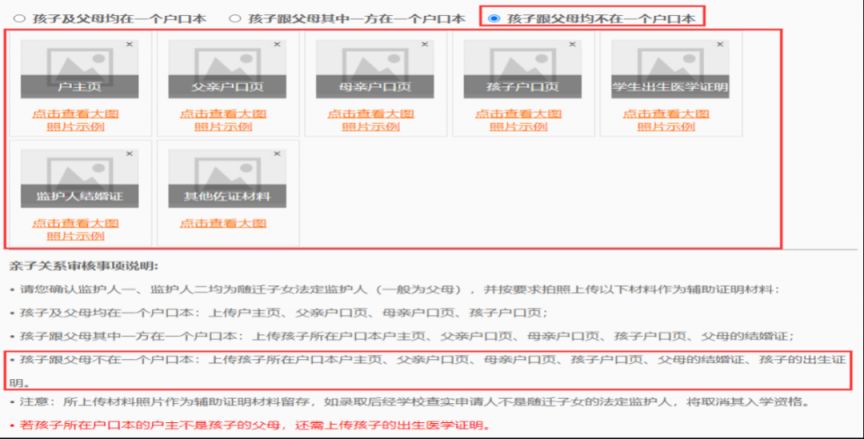Click 点击查看大图 under 其他佐证材料
Viewport: 864px width, 439px height.
[x=223, y=224]
